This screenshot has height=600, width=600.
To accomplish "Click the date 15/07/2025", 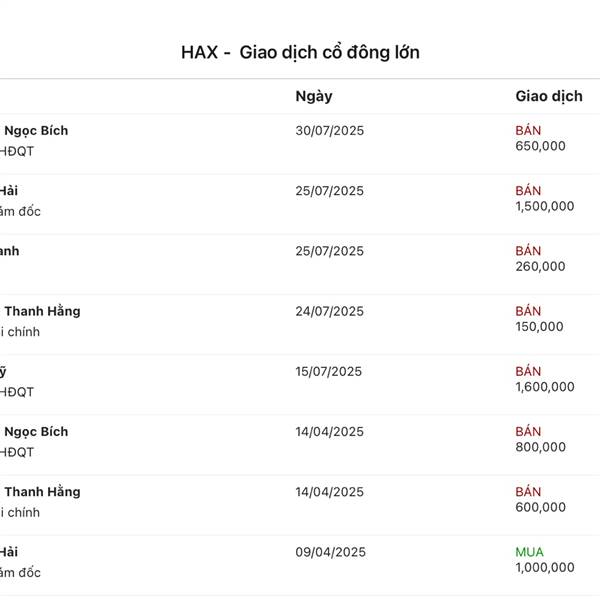I will [x=328, y=372].
